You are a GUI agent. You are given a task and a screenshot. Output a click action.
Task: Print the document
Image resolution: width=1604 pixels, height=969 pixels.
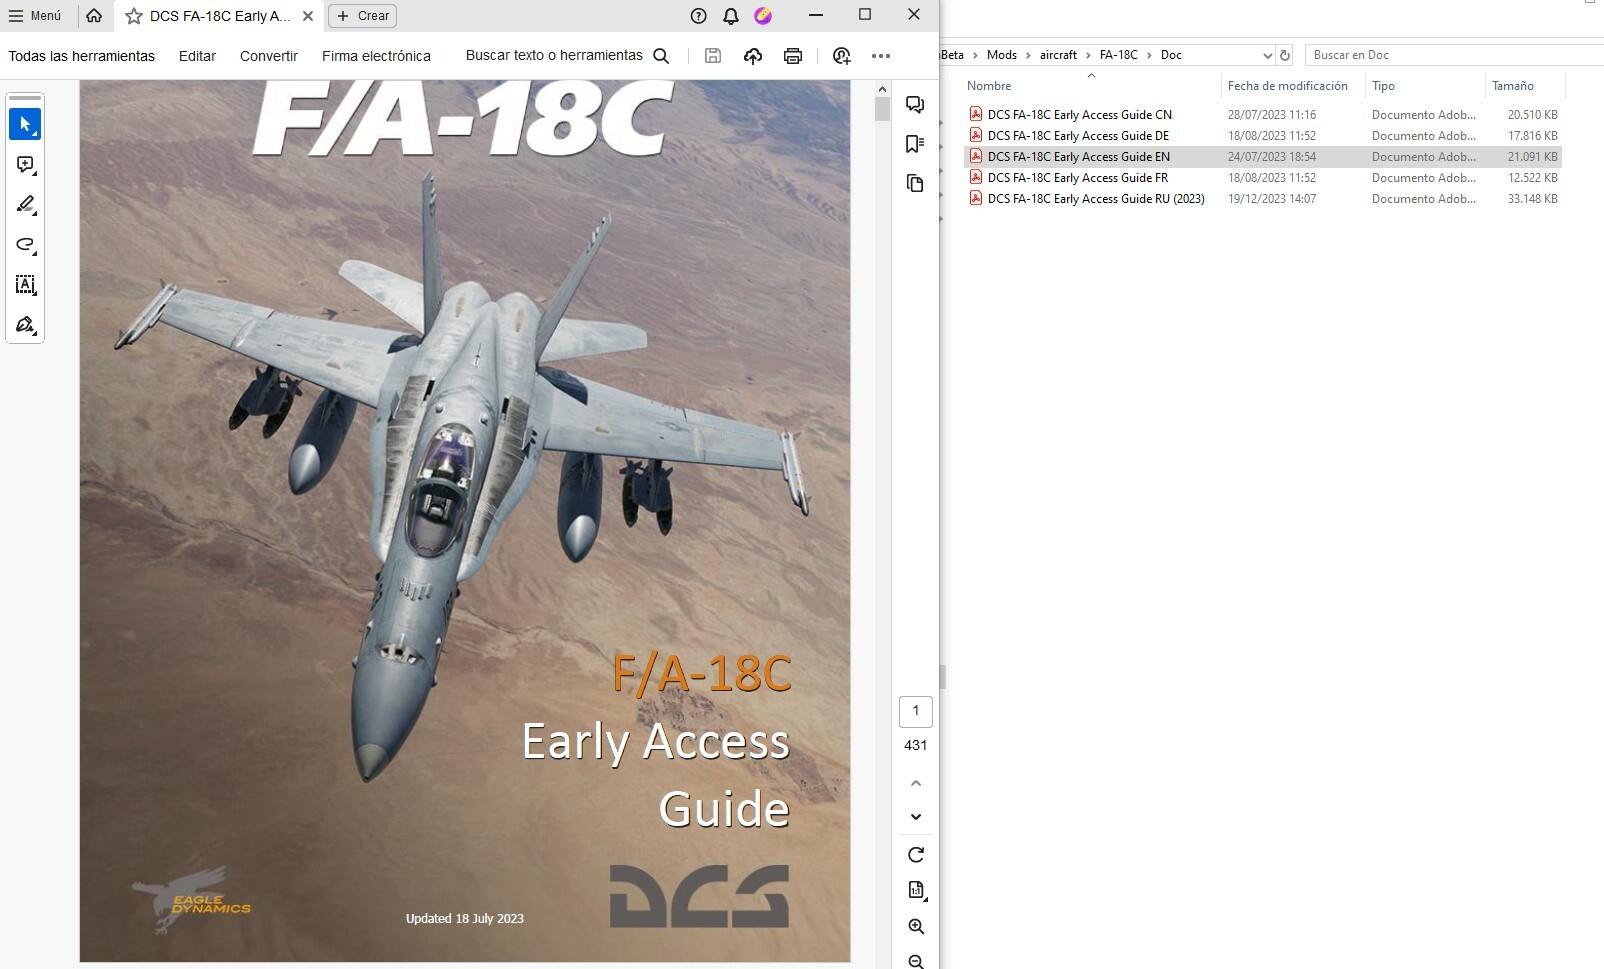793,56
